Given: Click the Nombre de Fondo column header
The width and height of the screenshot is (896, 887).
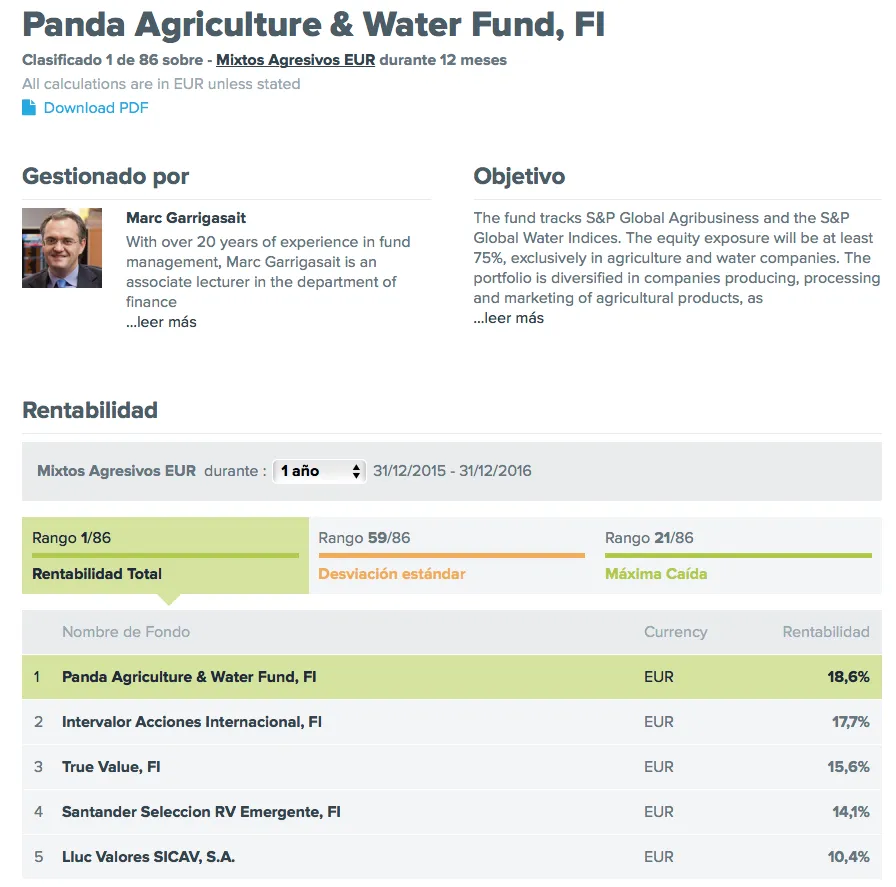Looking at the screenshot, I should tap(126, 632).
